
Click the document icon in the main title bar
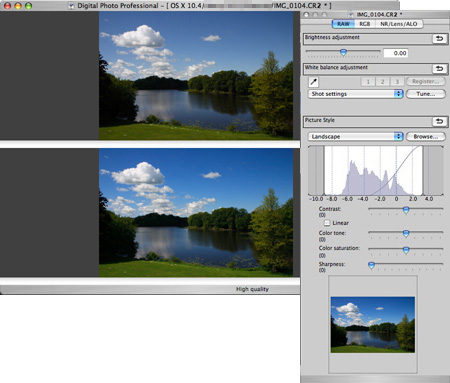(x=71, y=6)
